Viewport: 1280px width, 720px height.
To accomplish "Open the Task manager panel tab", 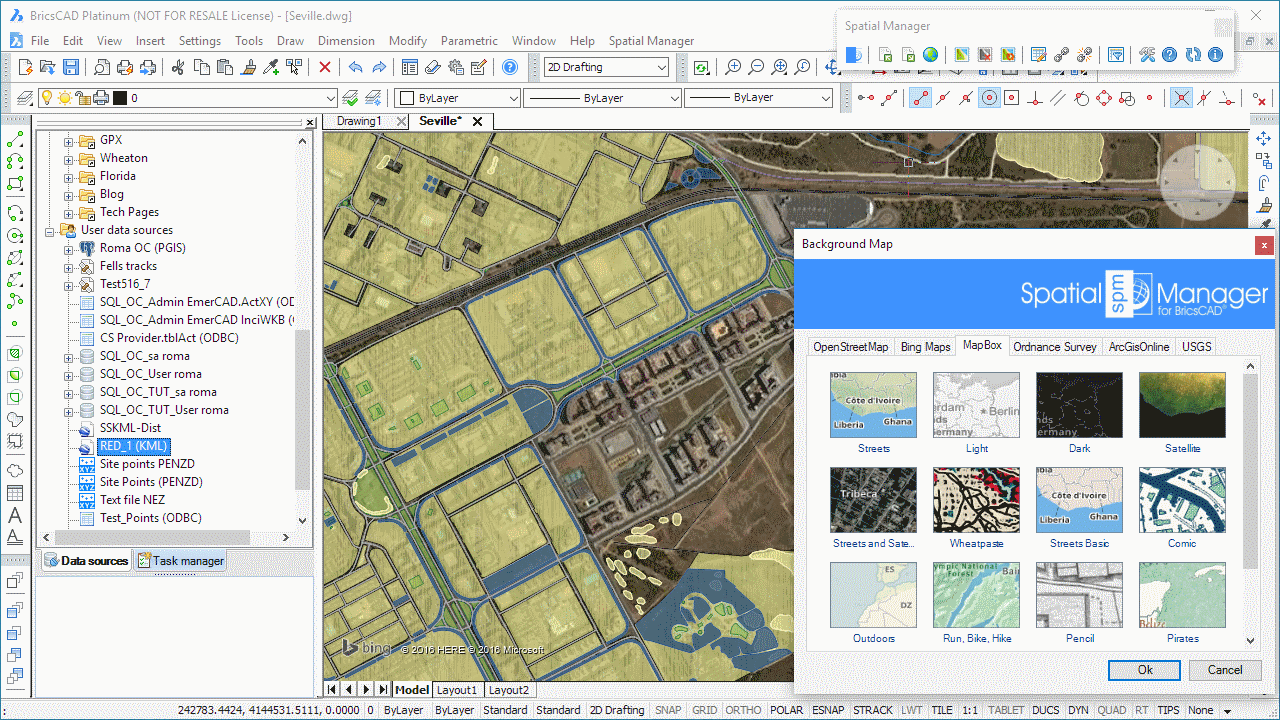I will 181,561.
